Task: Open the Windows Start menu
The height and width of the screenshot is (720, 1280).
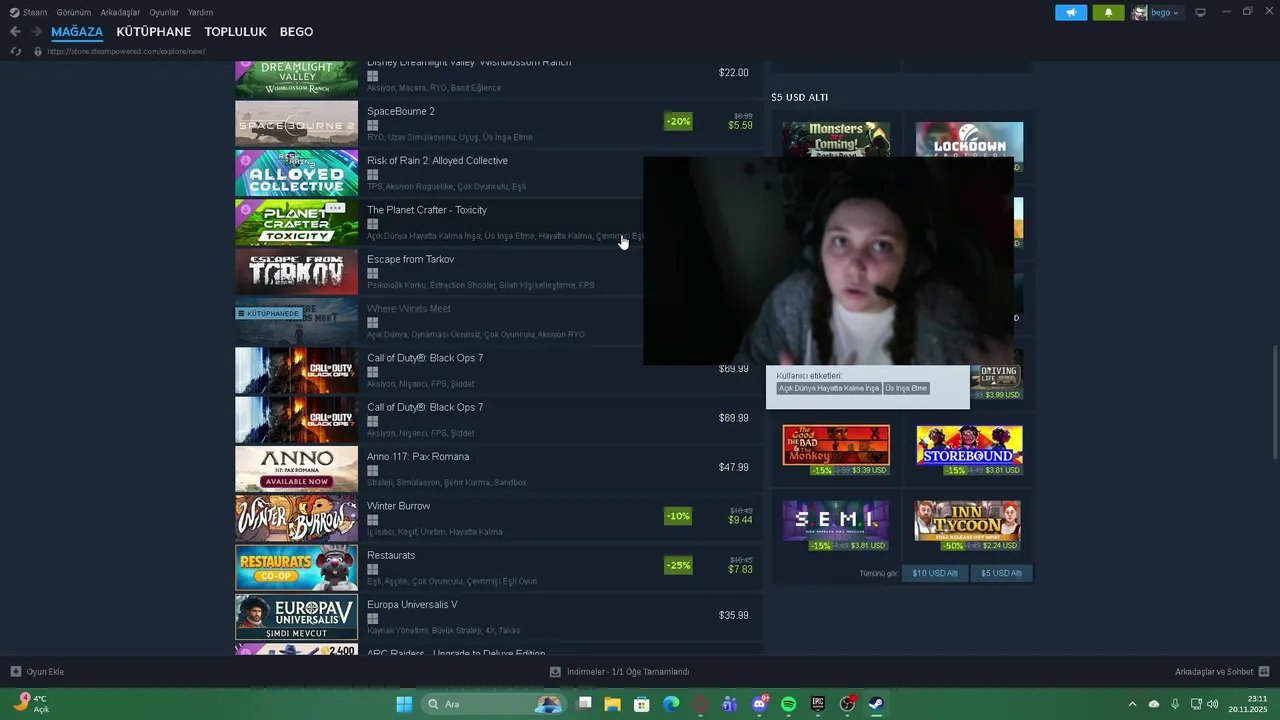Action: tap(404, 704)
